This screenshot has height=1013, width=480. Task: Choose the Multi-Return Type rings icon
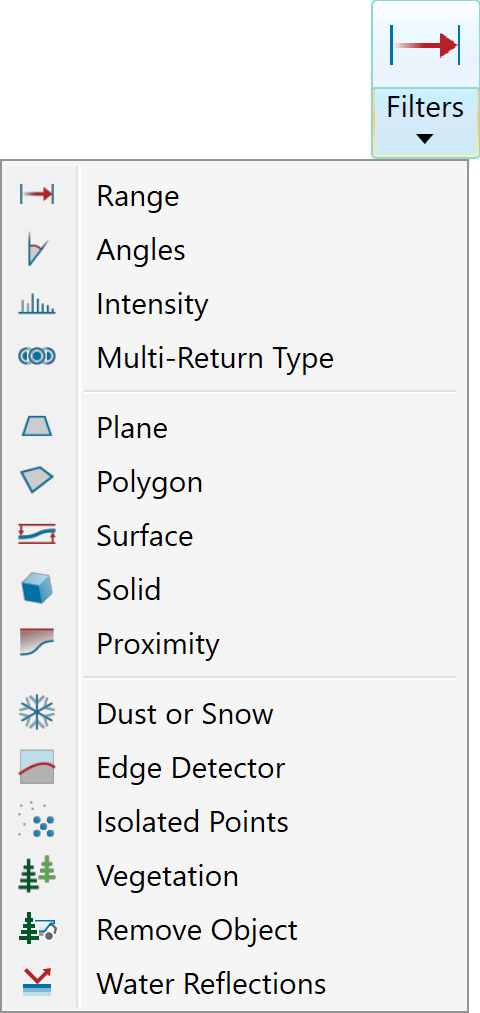coord(37,356)
